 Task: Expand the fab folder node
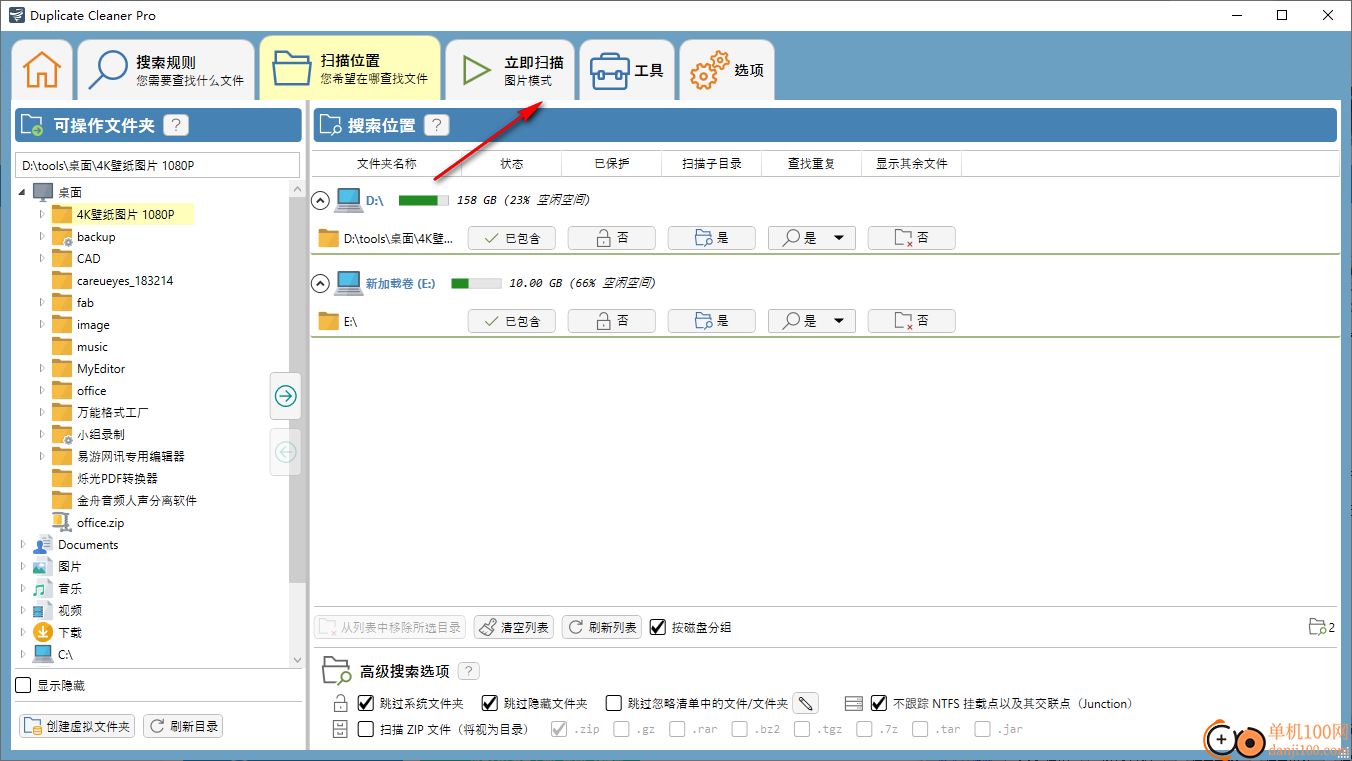pyautogui.click(x=41, y=302)
